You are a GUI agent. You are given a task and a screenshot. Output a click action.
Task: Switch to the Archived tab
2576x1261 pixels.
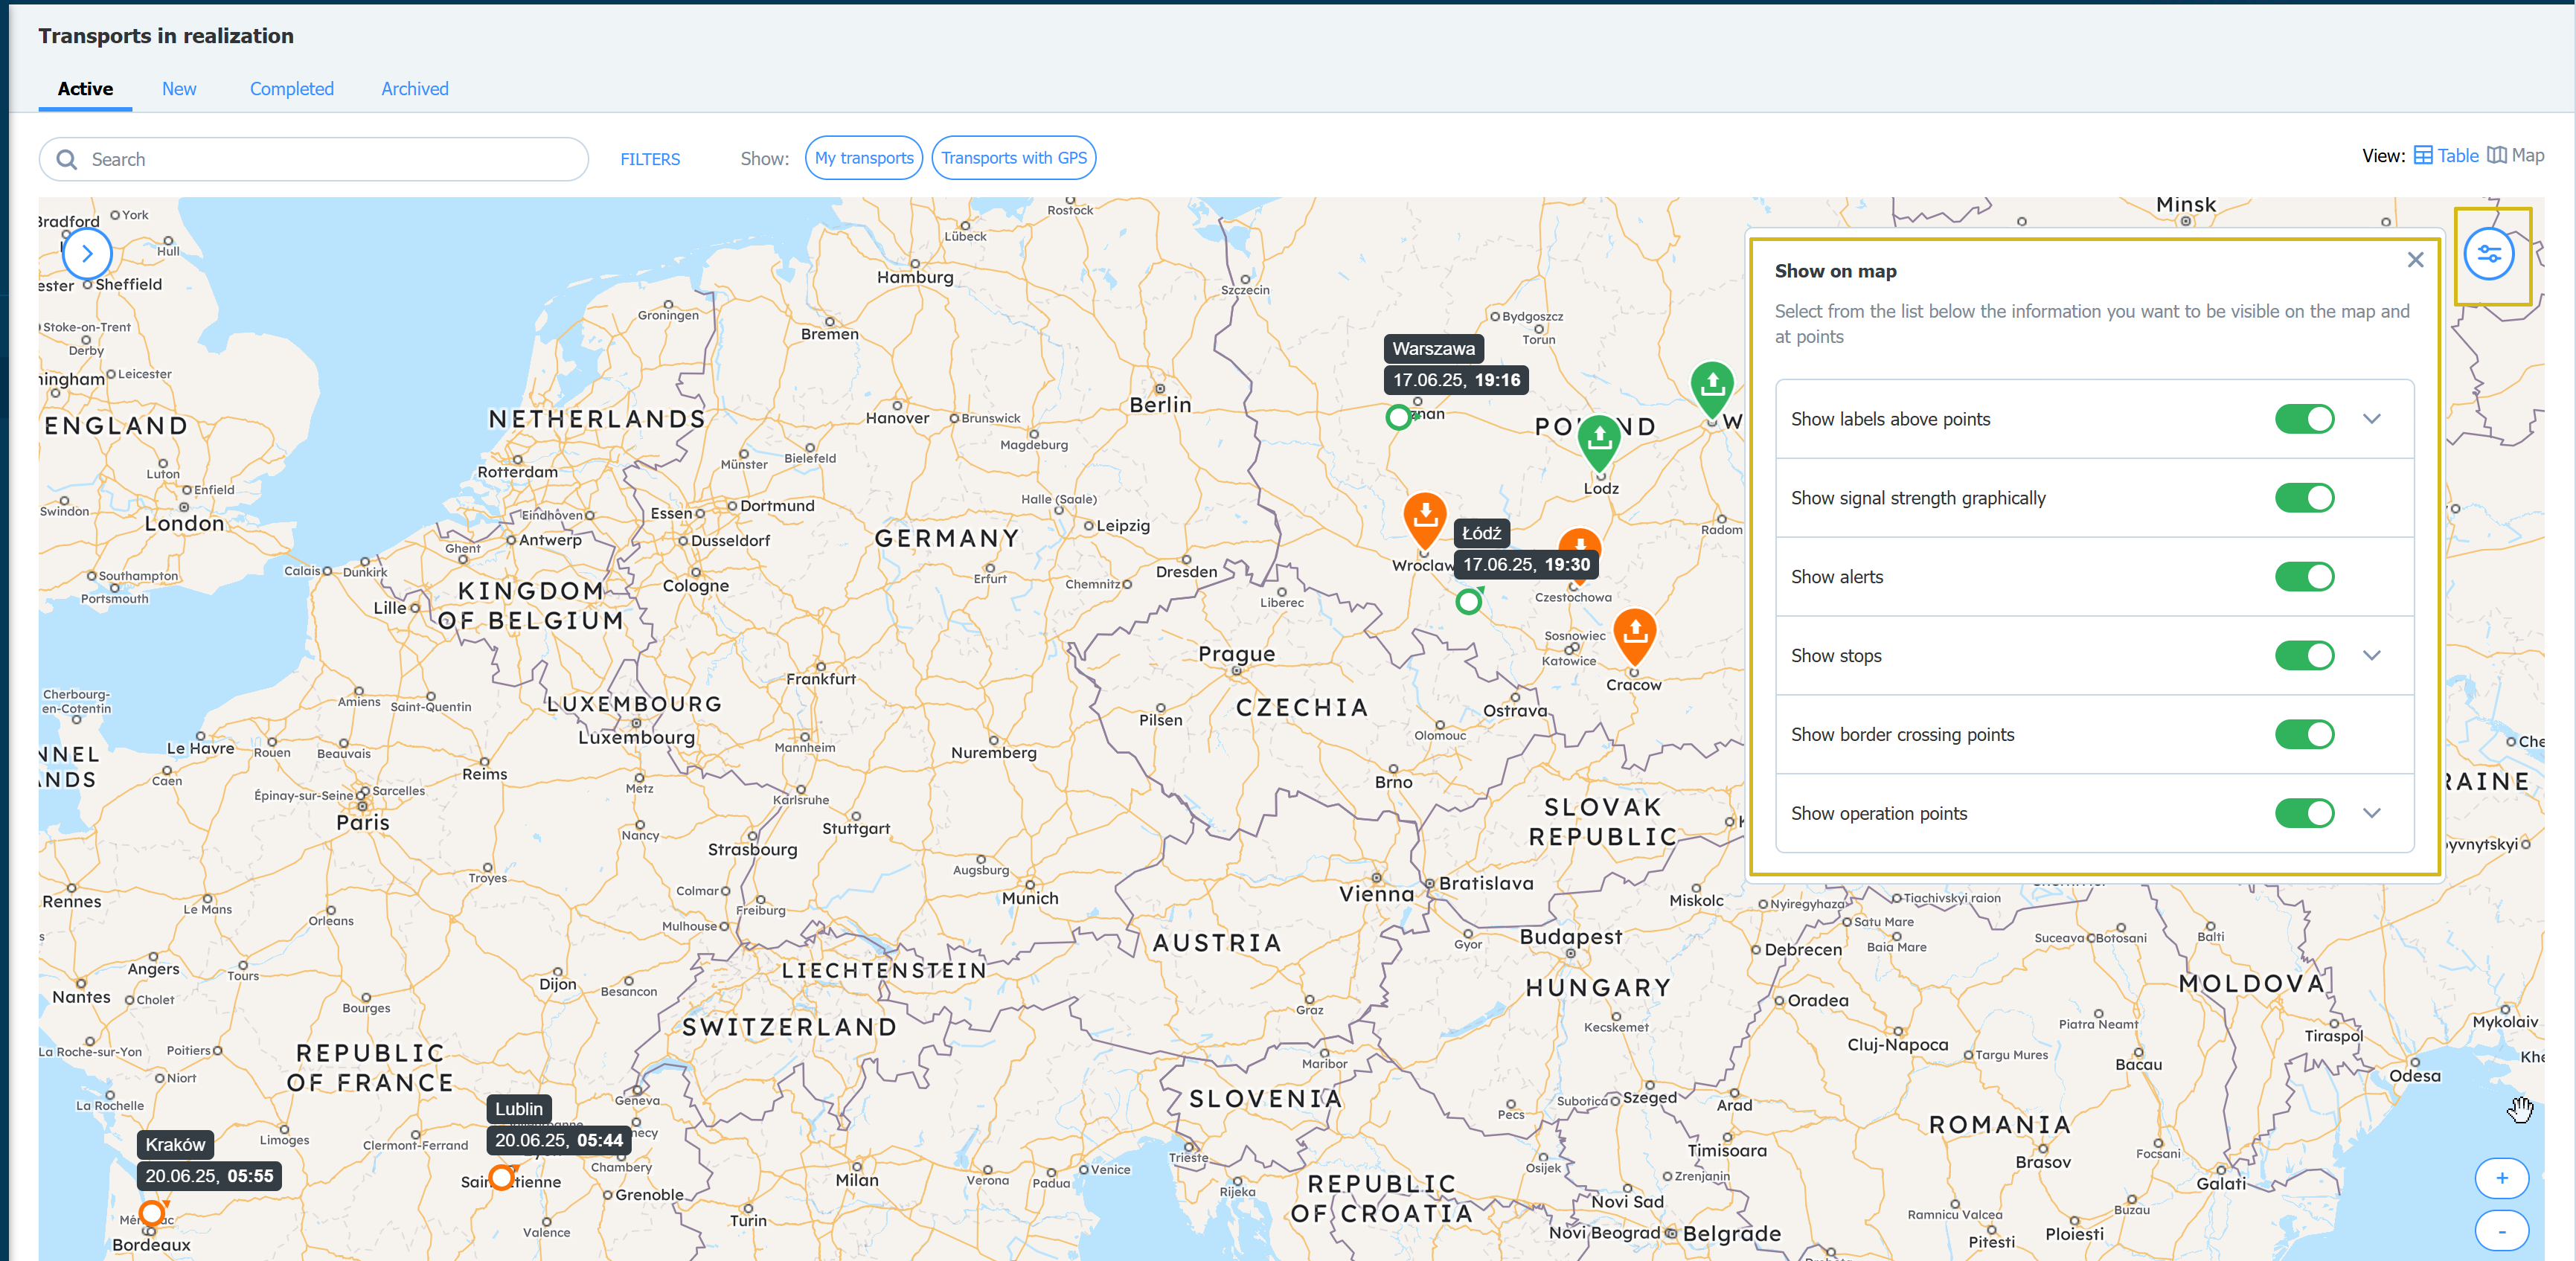tap(414, 89)
